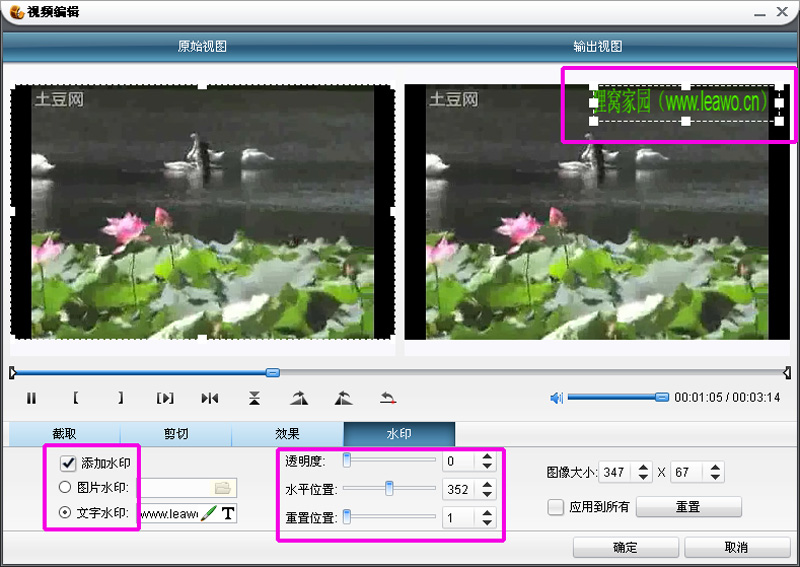Set the end mark with right bracket icon
This screenshot has height=567, width=800.
point(120,398)
